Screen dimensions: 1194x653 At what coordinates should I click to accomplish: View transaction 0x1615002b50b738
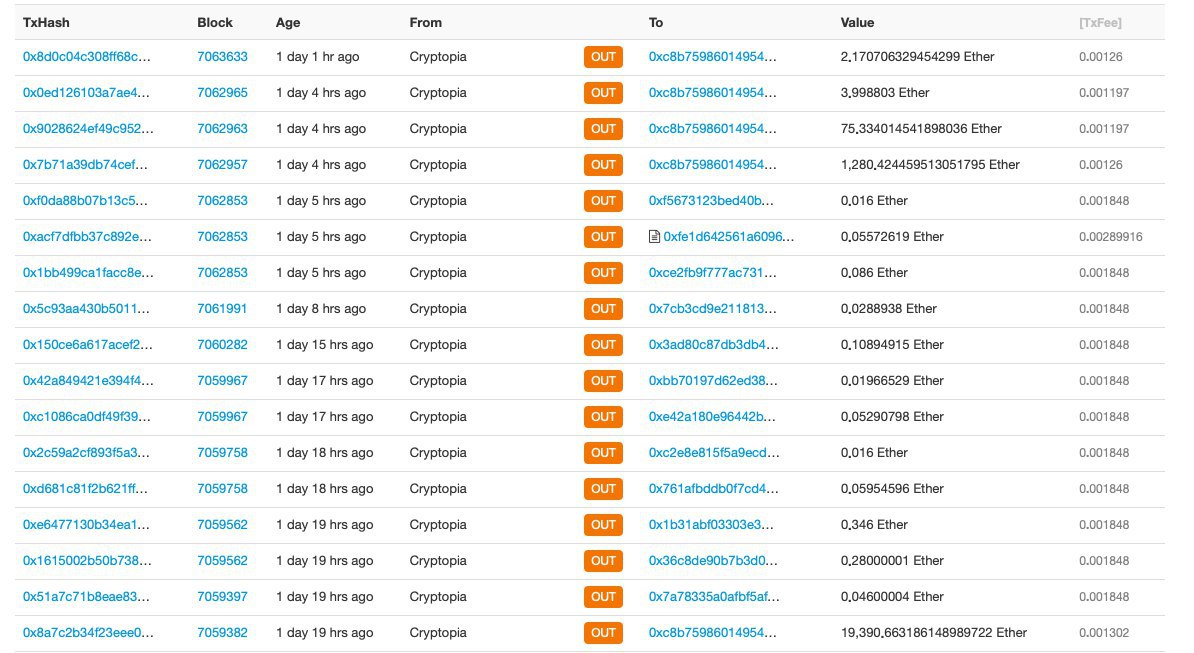(x=88, y=561)
